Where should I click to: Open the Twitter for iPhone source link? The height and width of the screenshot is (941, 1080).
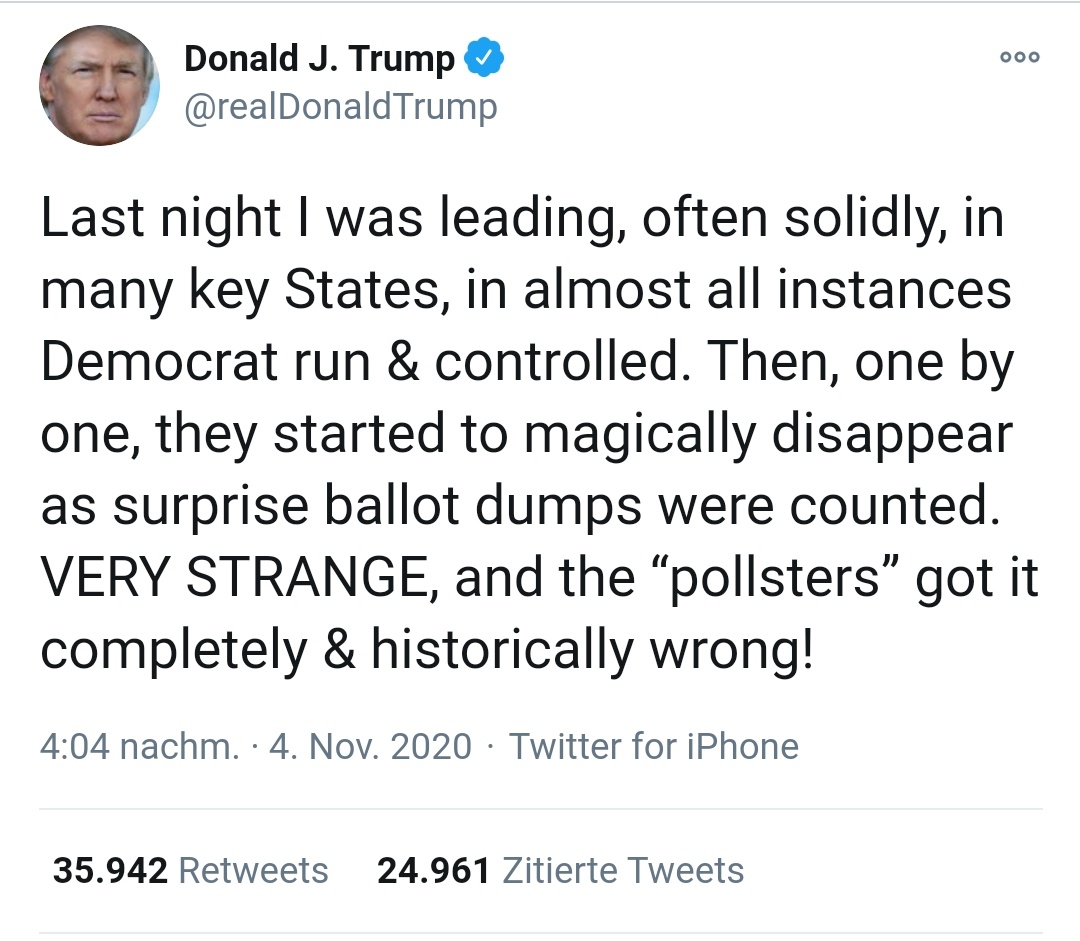[654, 746]
